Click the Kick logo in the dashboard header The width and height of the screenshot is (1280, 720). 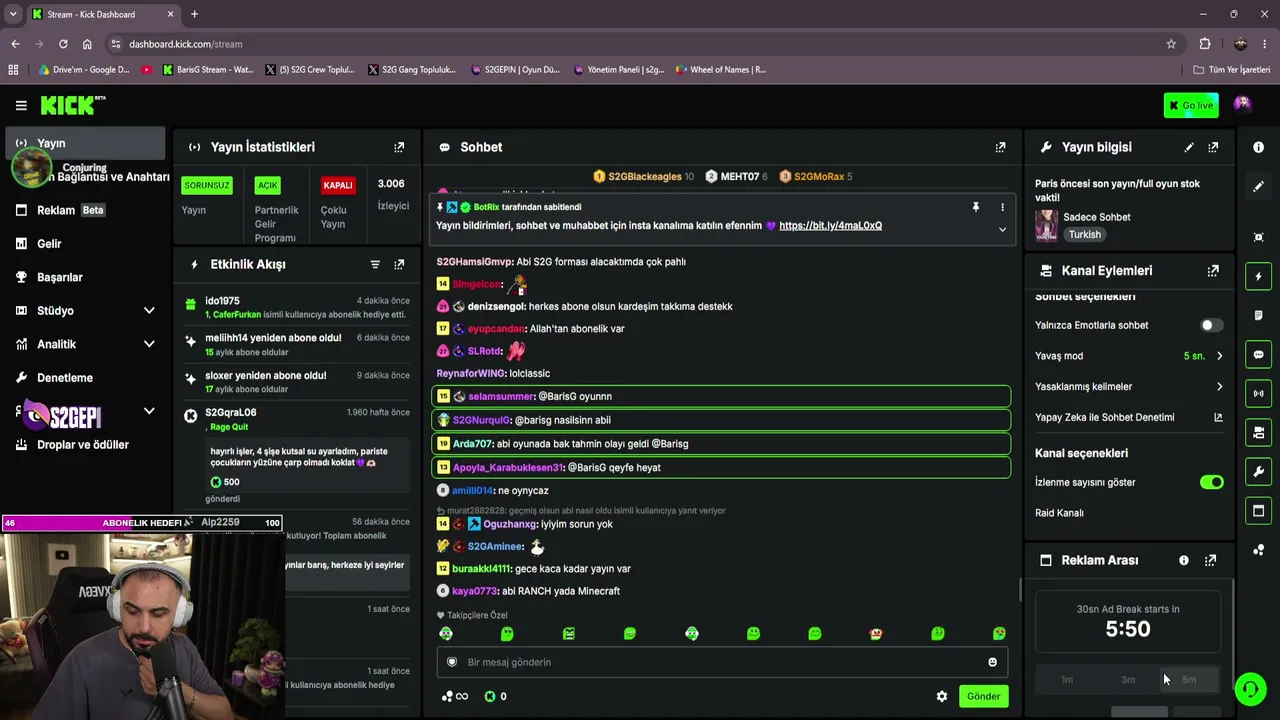click(x=72, y=105)
